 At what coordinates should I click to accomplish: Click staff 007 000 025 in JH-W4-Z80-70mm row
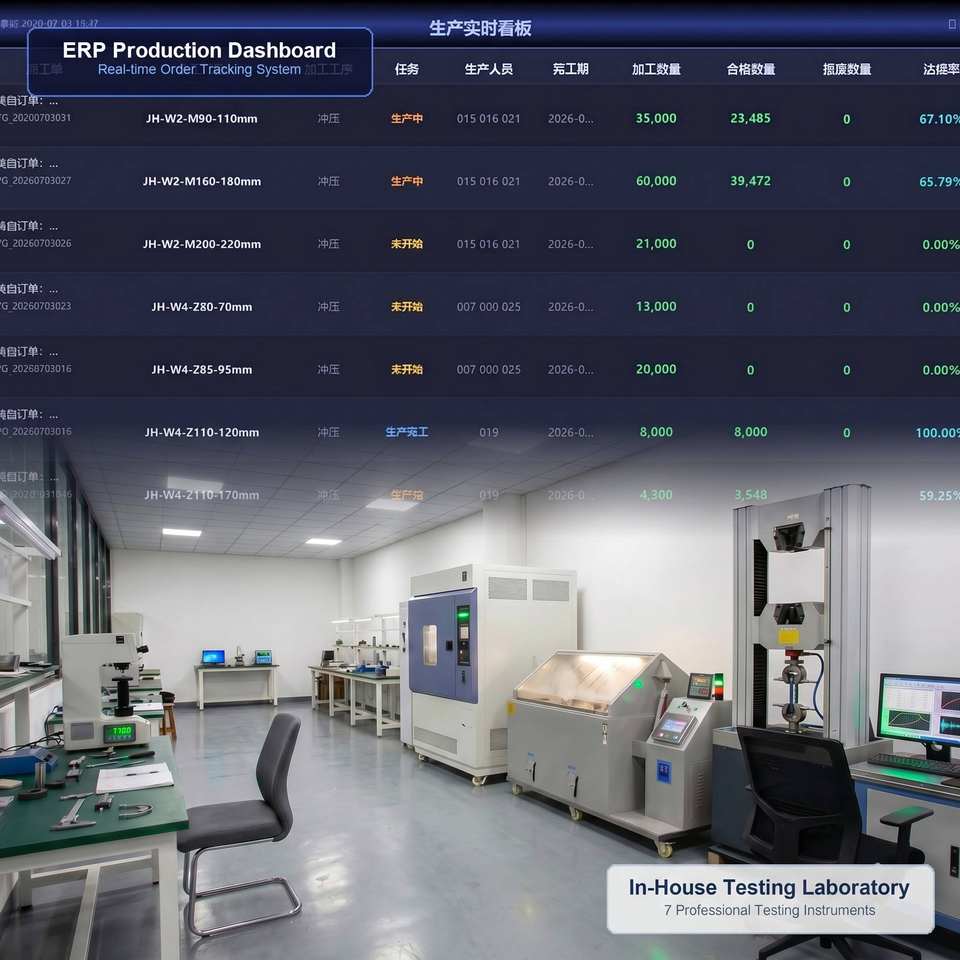point(488,307)
